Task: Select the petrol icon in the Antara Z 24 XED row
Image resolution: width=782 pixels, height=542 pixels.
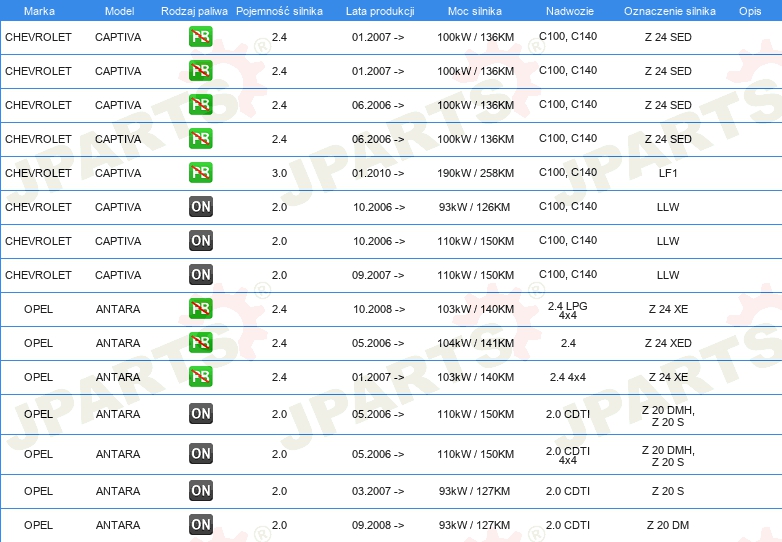Action: [201, 343]
